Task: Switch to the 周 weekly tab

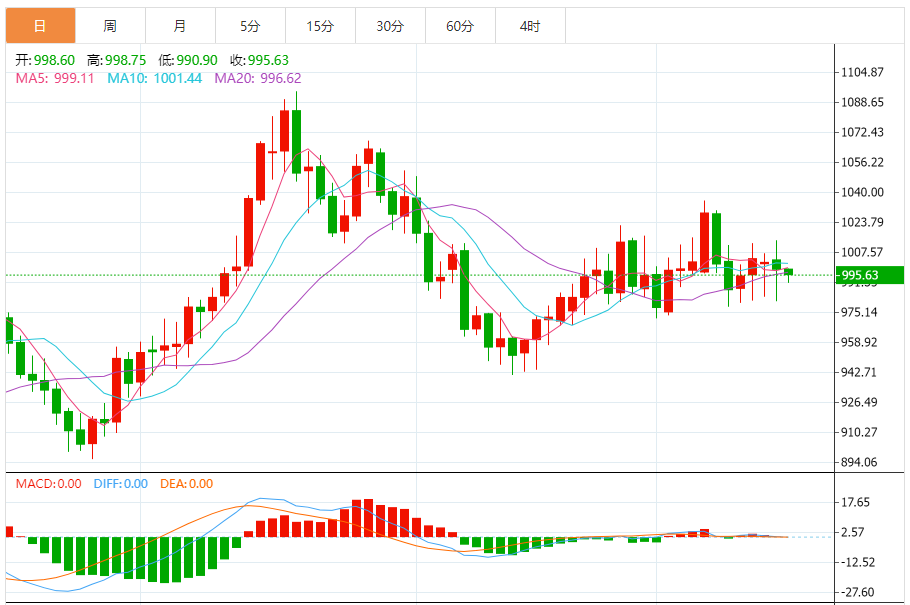Action: pos(110,26)
